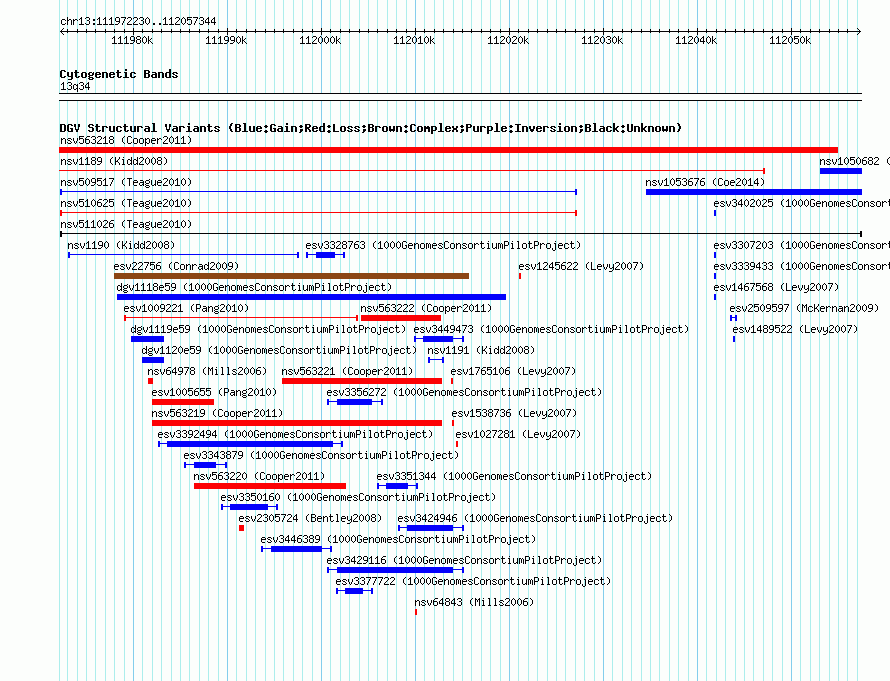Open nsv509517 (Teague2010) variant label
890x681 pixels.
tap(126, 182)
